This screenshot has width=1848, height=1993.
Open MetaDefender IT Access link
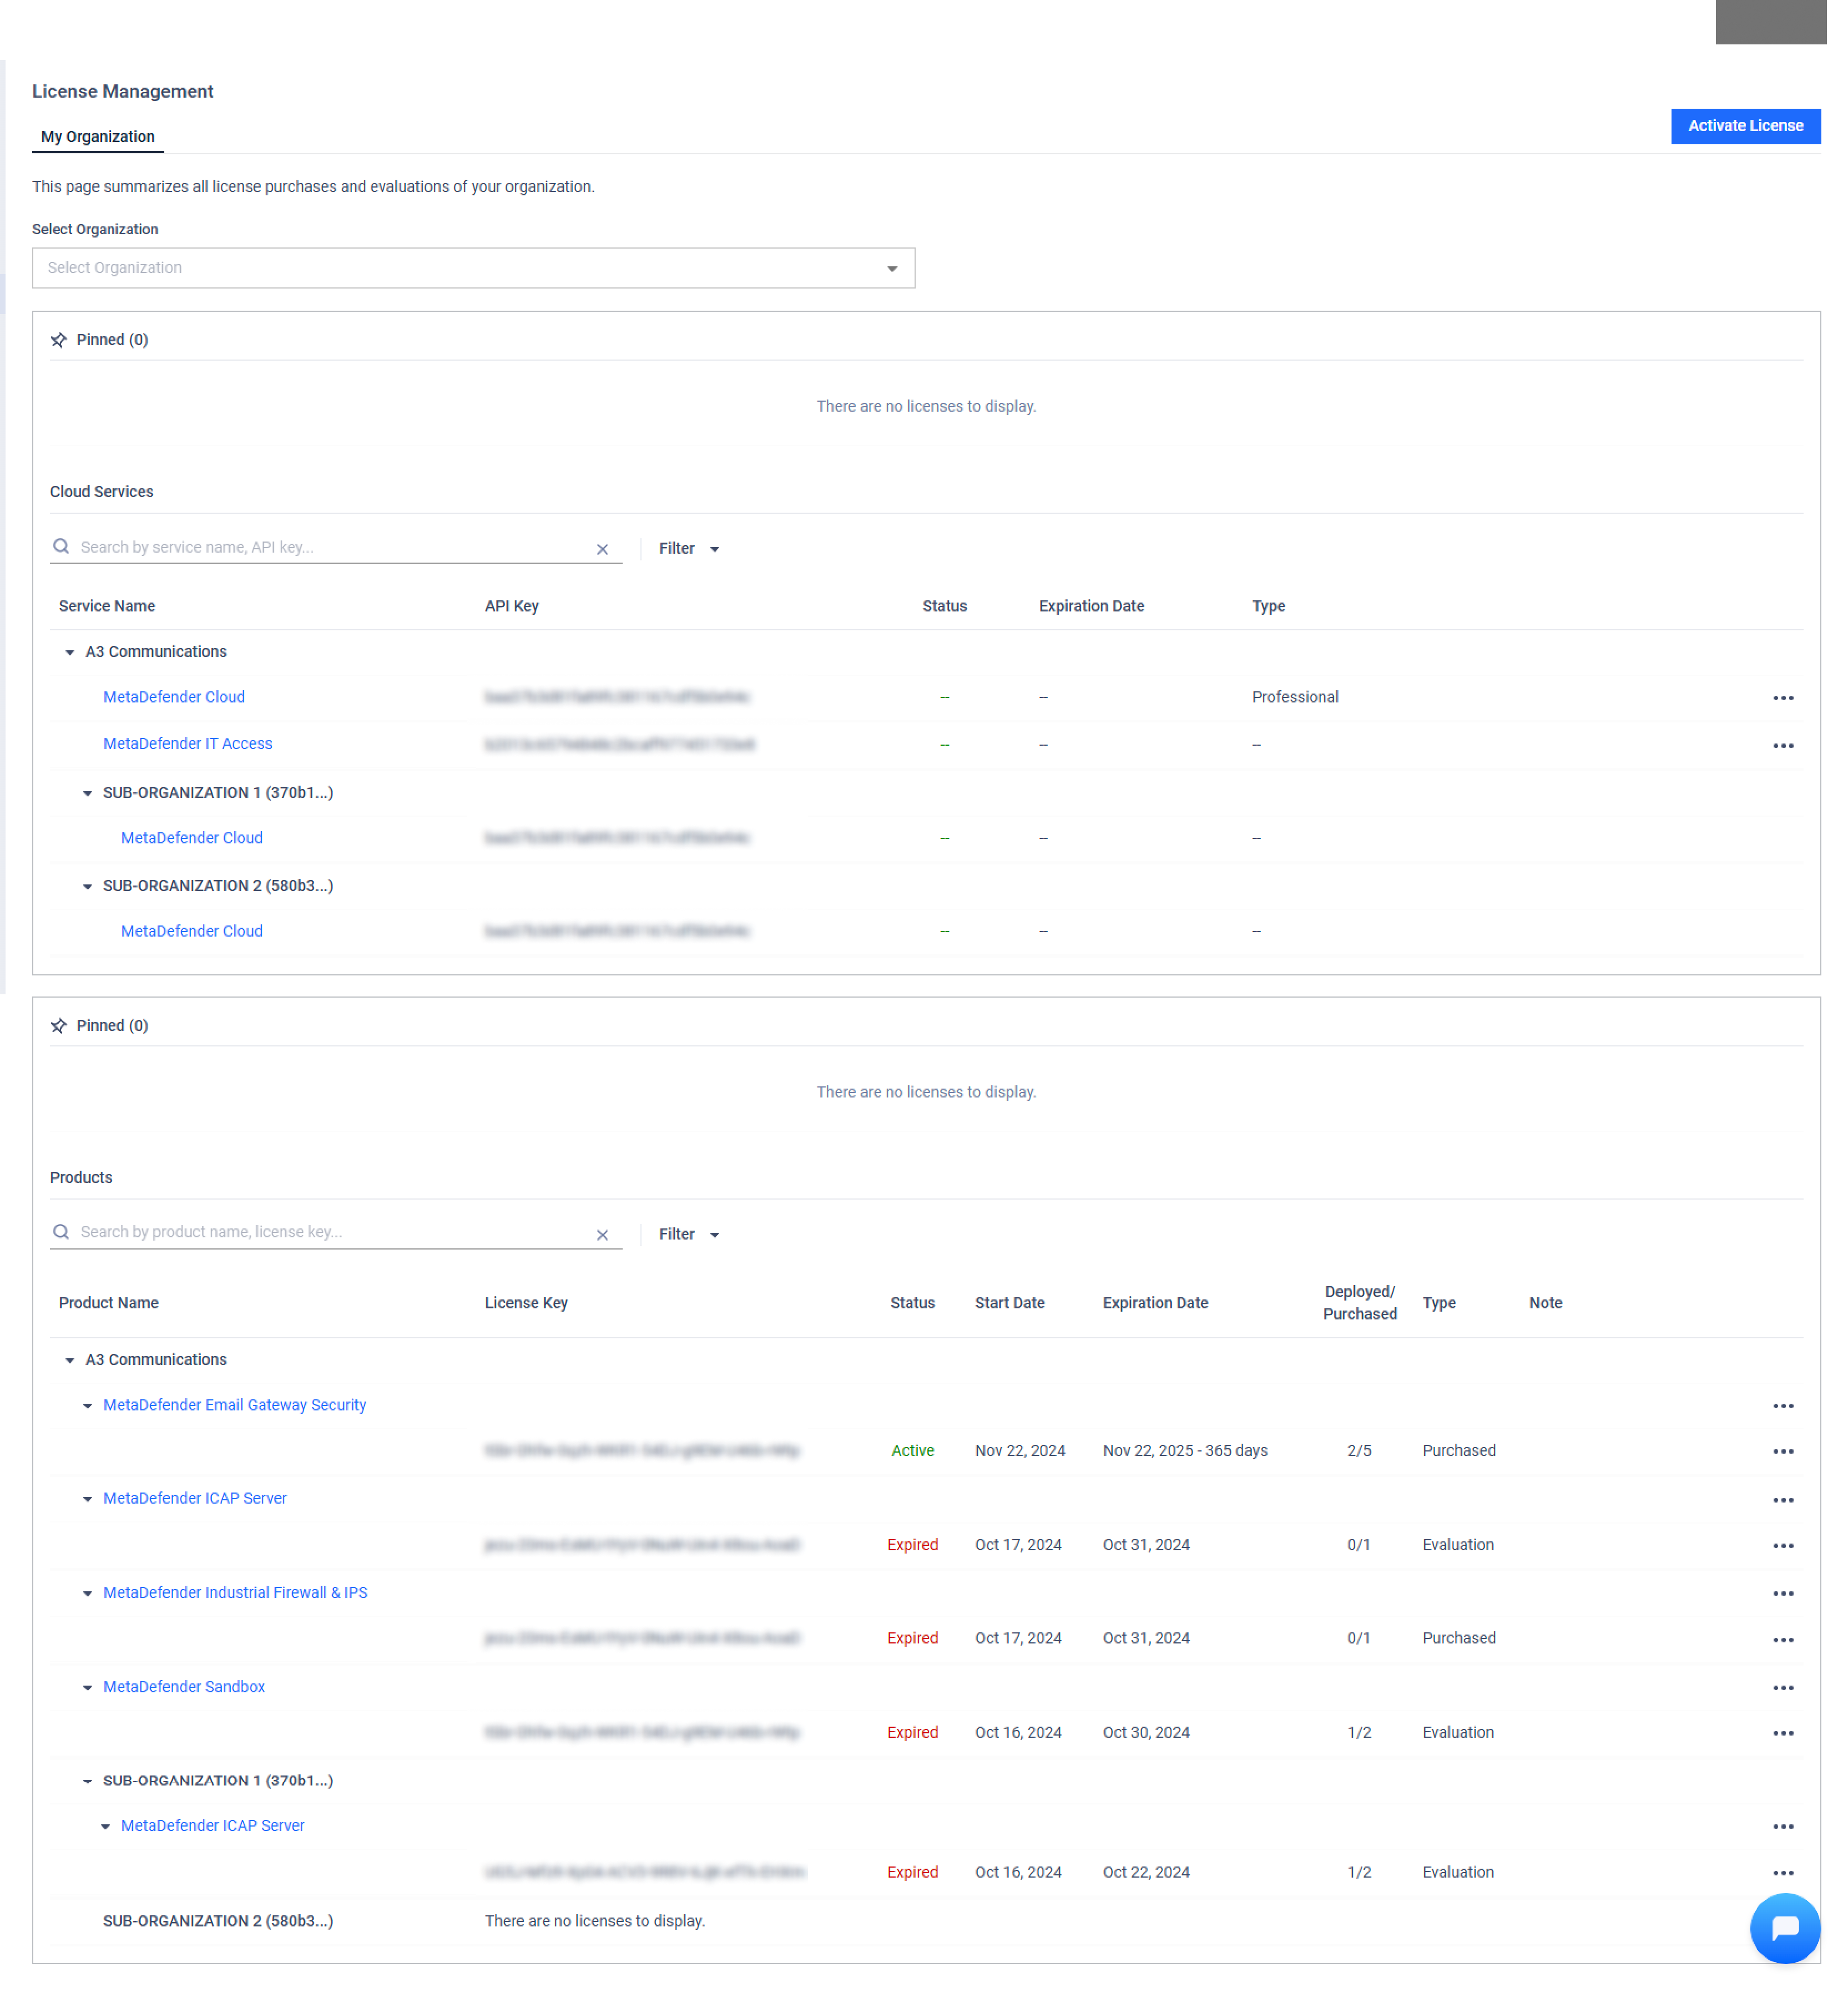188,744
